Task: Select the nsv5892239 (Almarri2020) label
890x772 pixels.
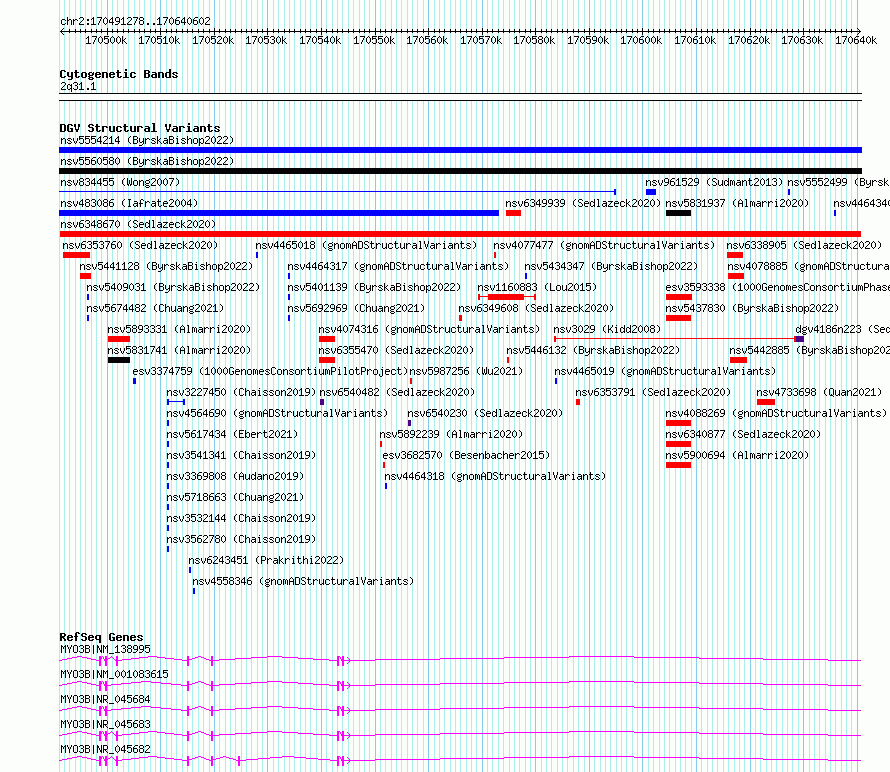Action: tap(451, 434)
